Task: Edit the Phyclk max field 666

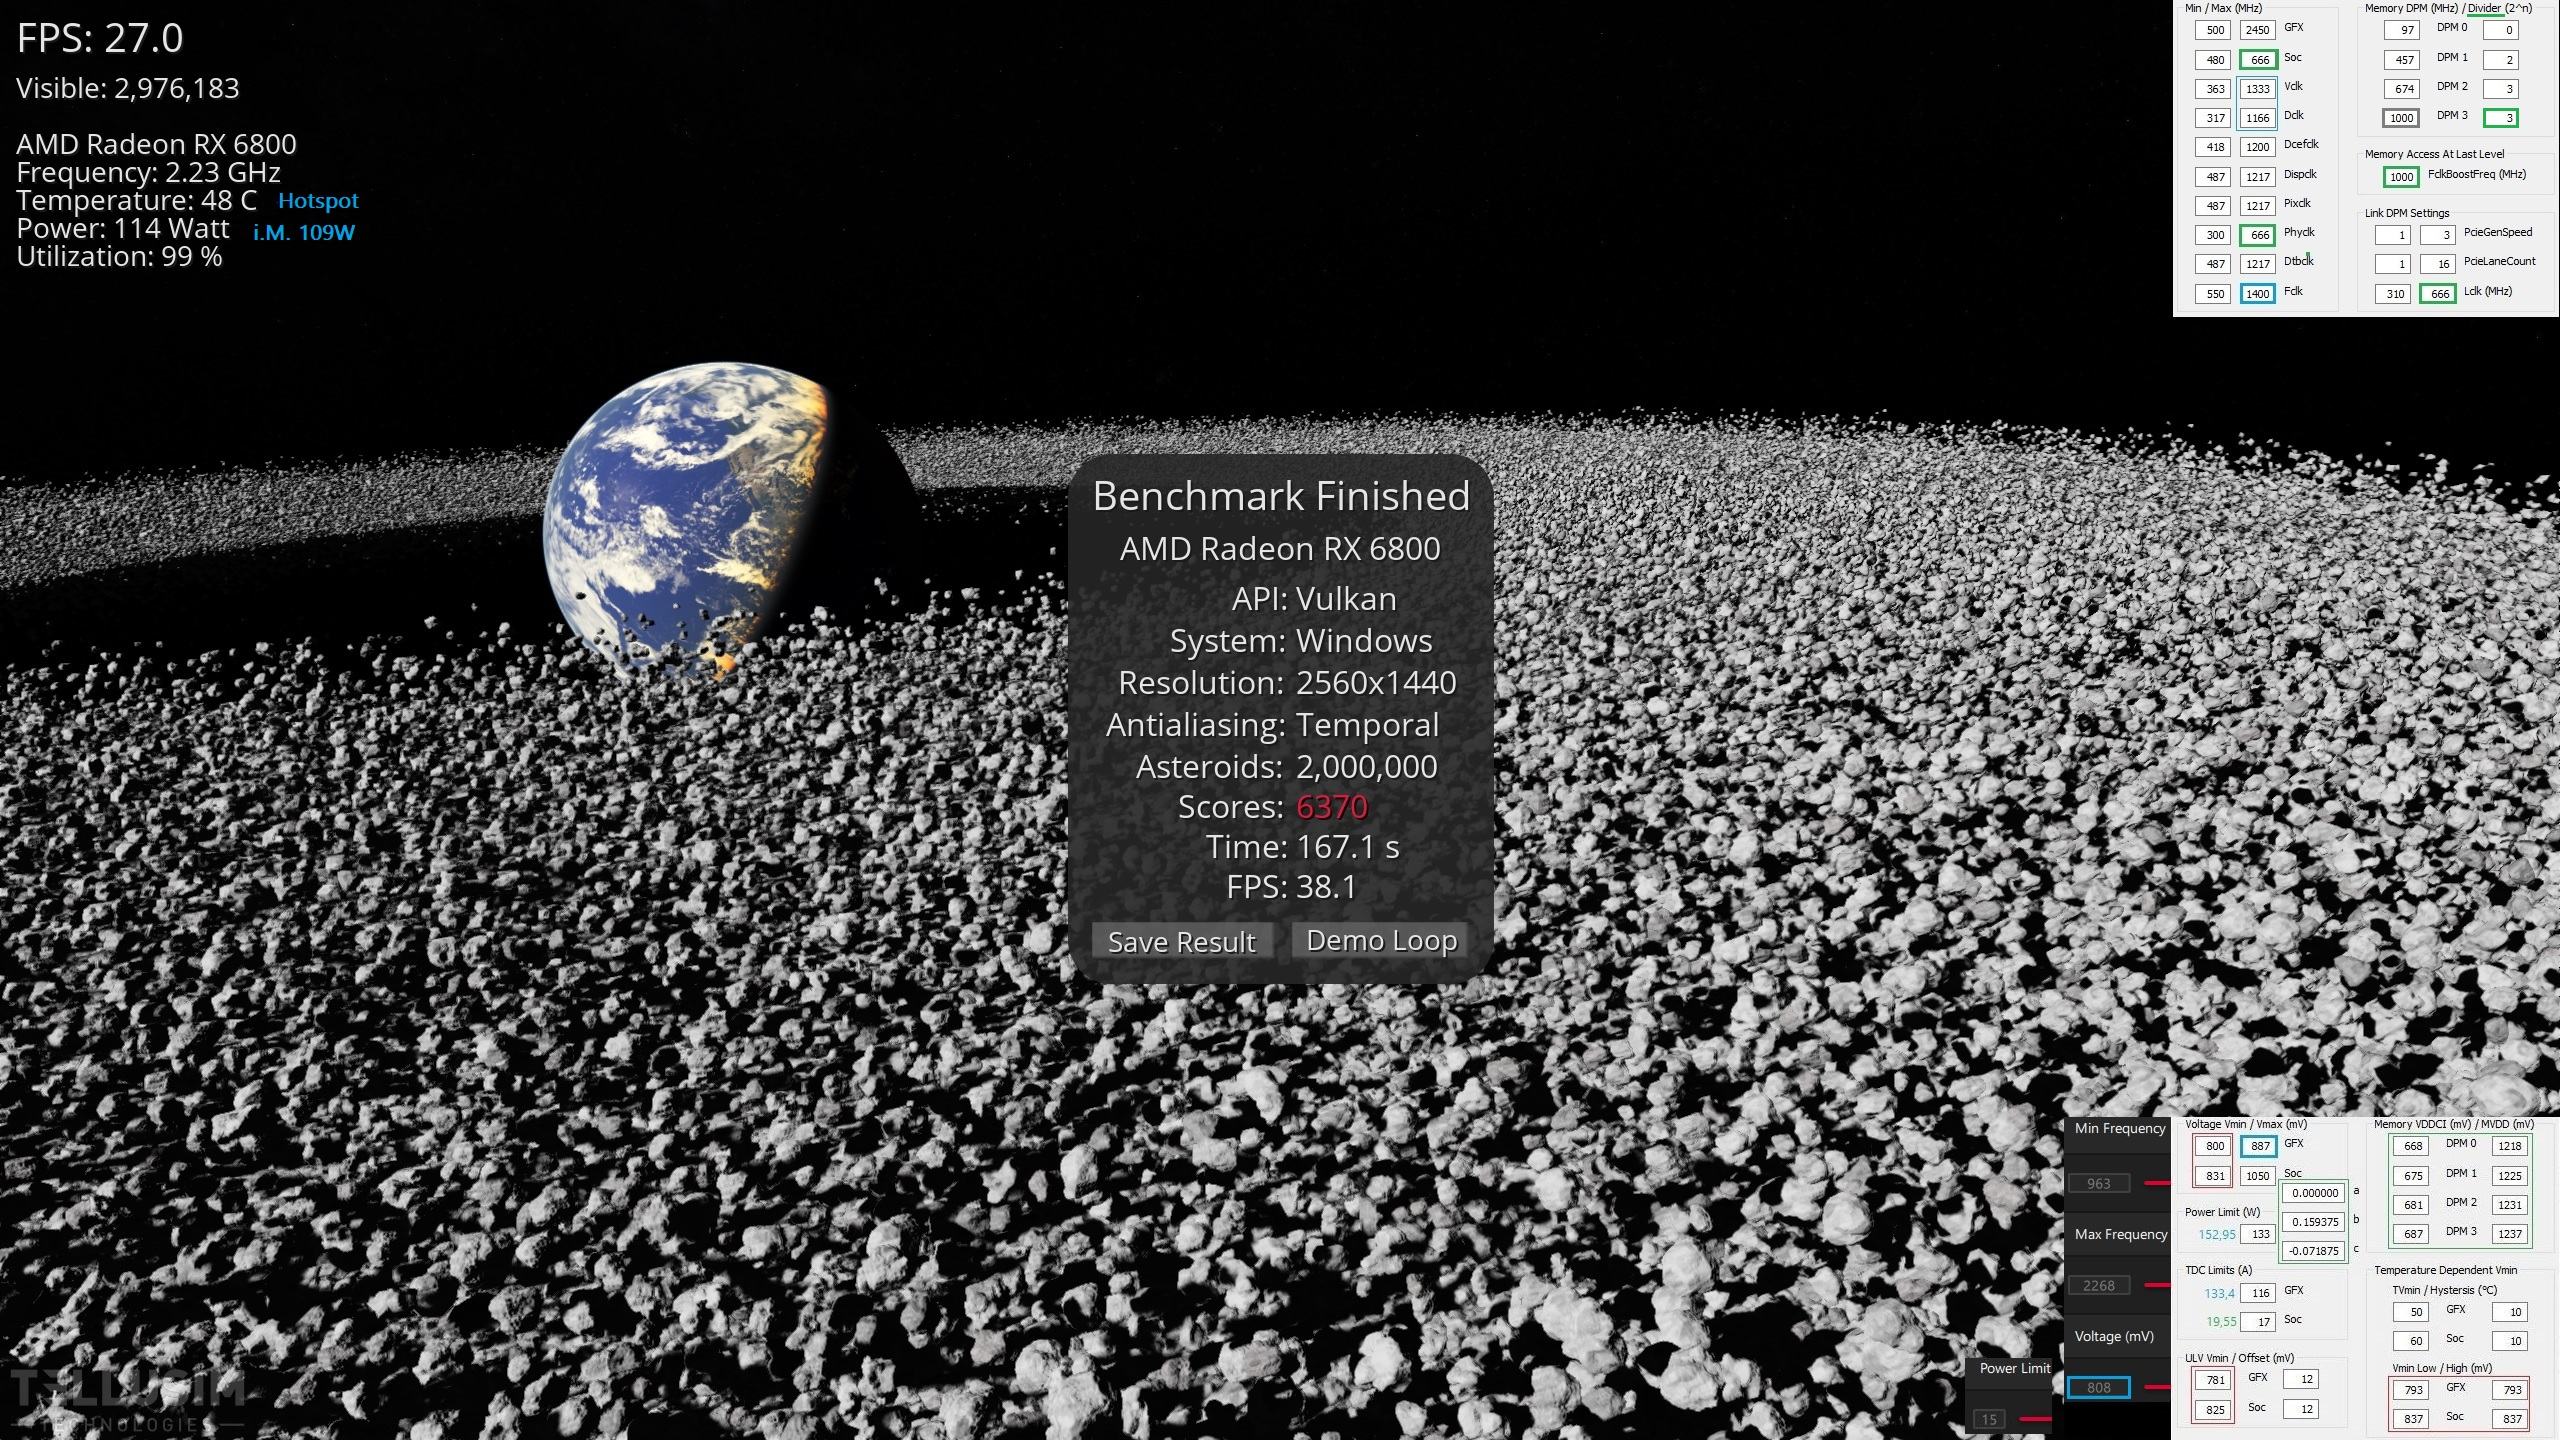Action: (2258, 234)
